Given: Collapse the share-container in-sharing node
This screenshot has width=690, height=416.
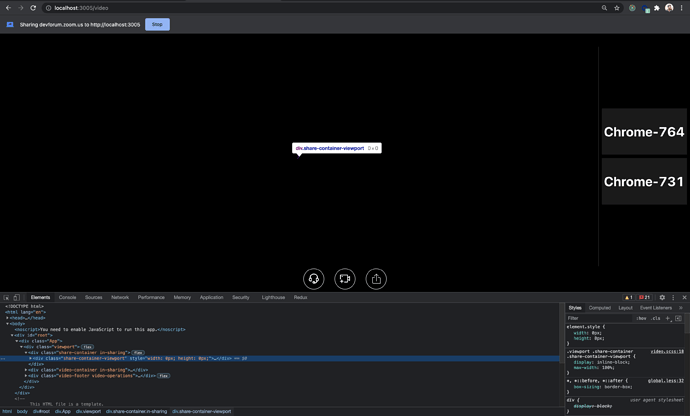Looking at the screenshot, I should [x=26, y=353].
